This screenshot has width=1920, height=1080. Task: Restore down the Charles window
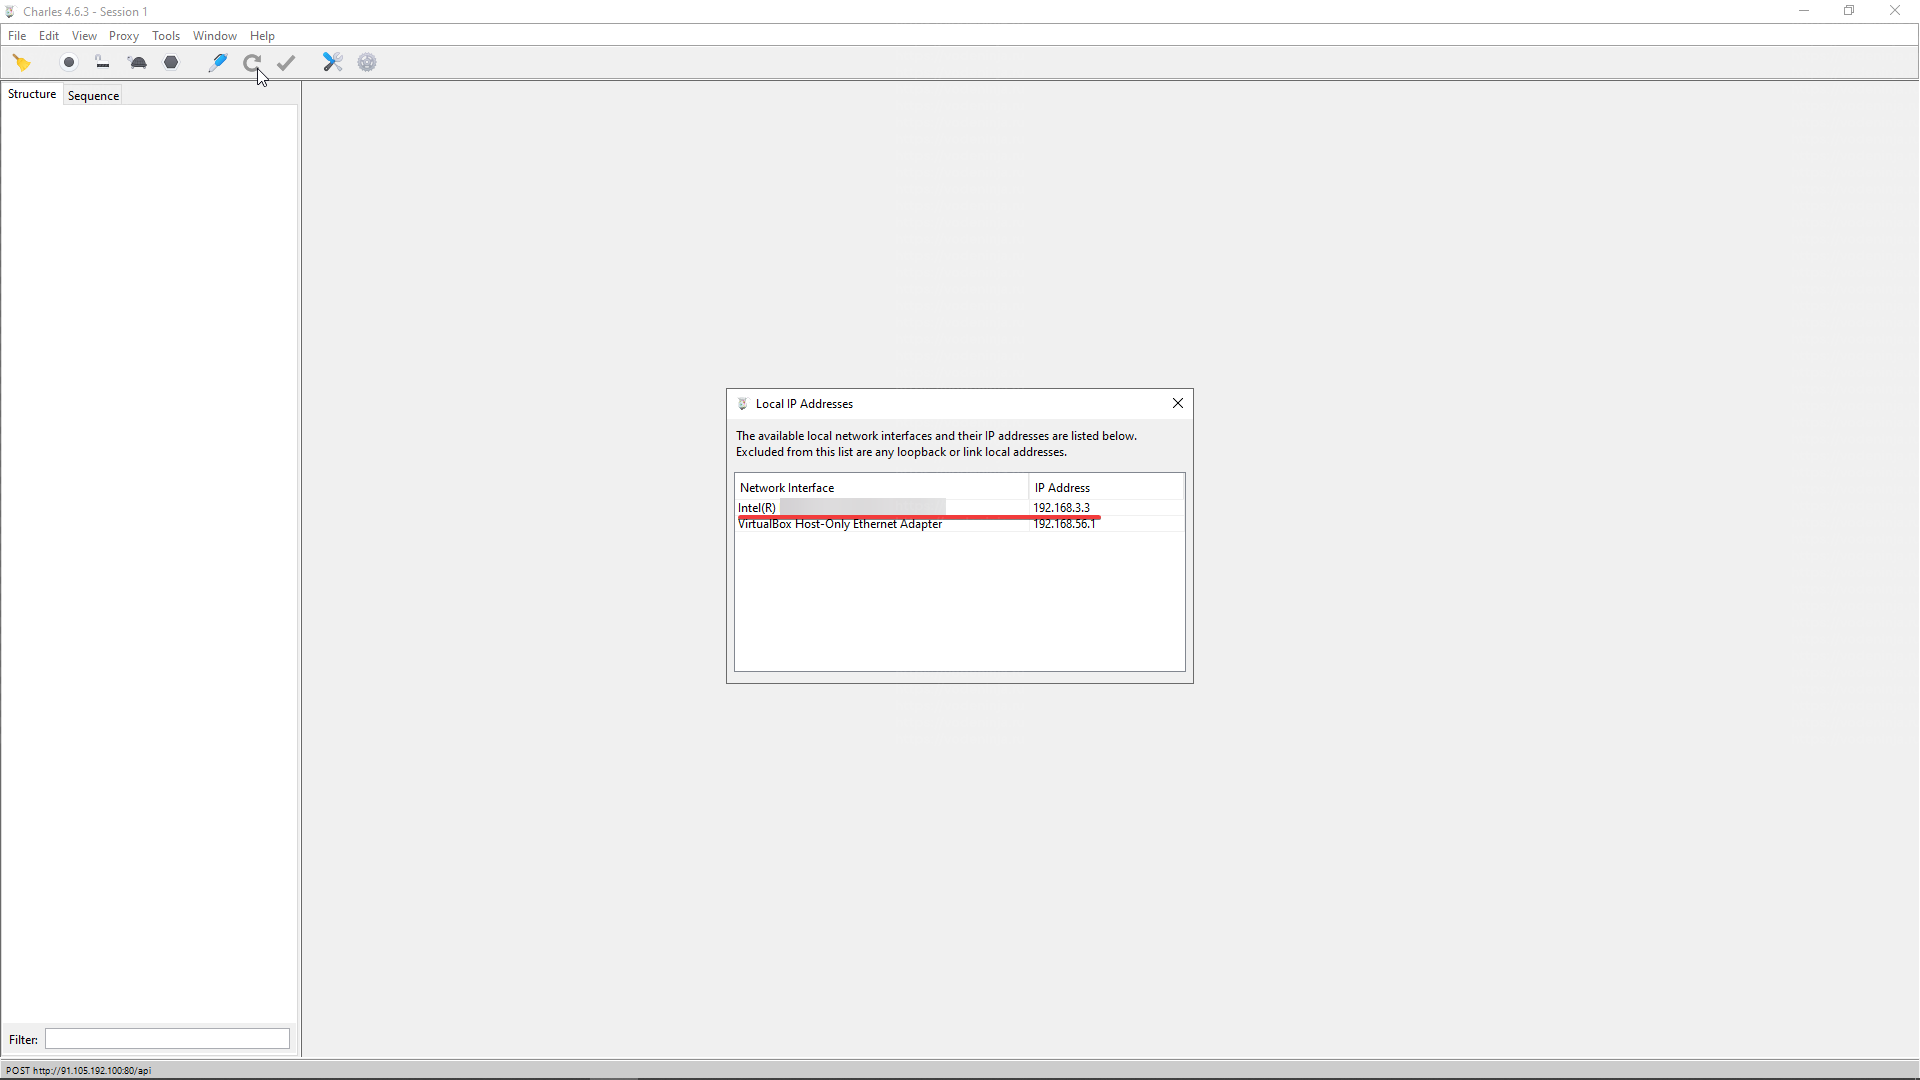coord(1849,11)
